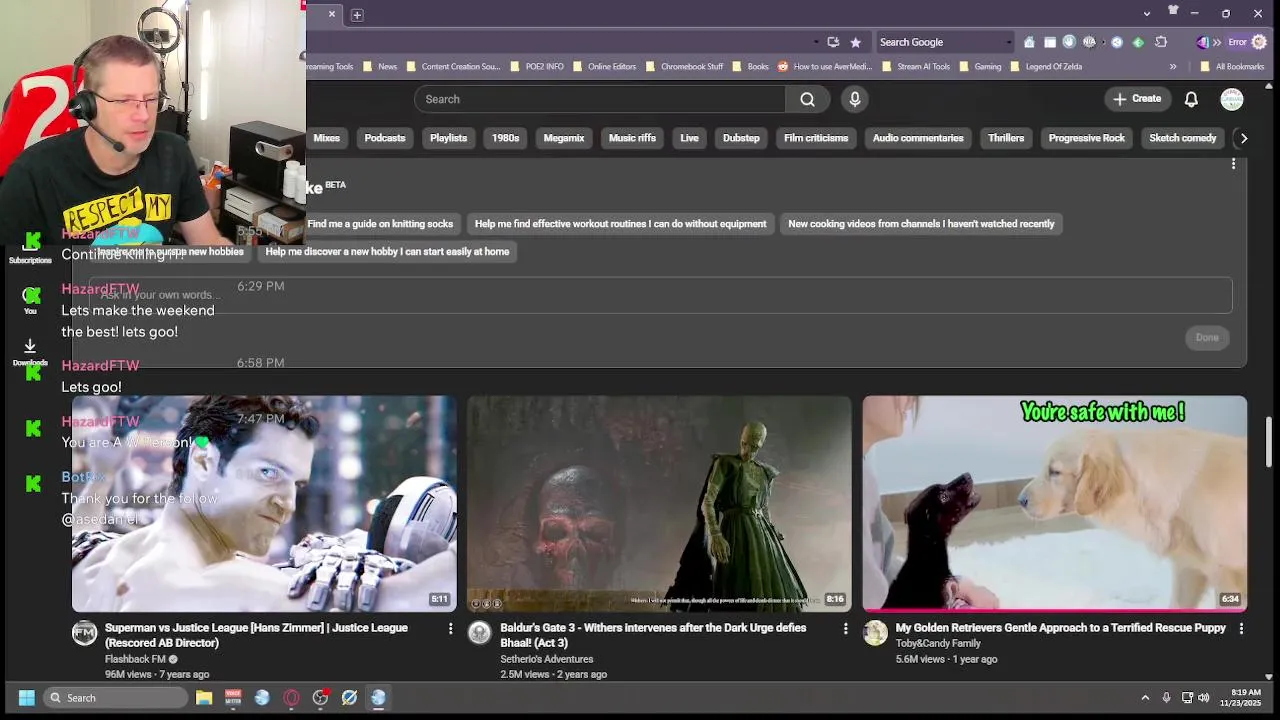Open options menu for Baldur's Gate 3 video

[x=845, y=628]
